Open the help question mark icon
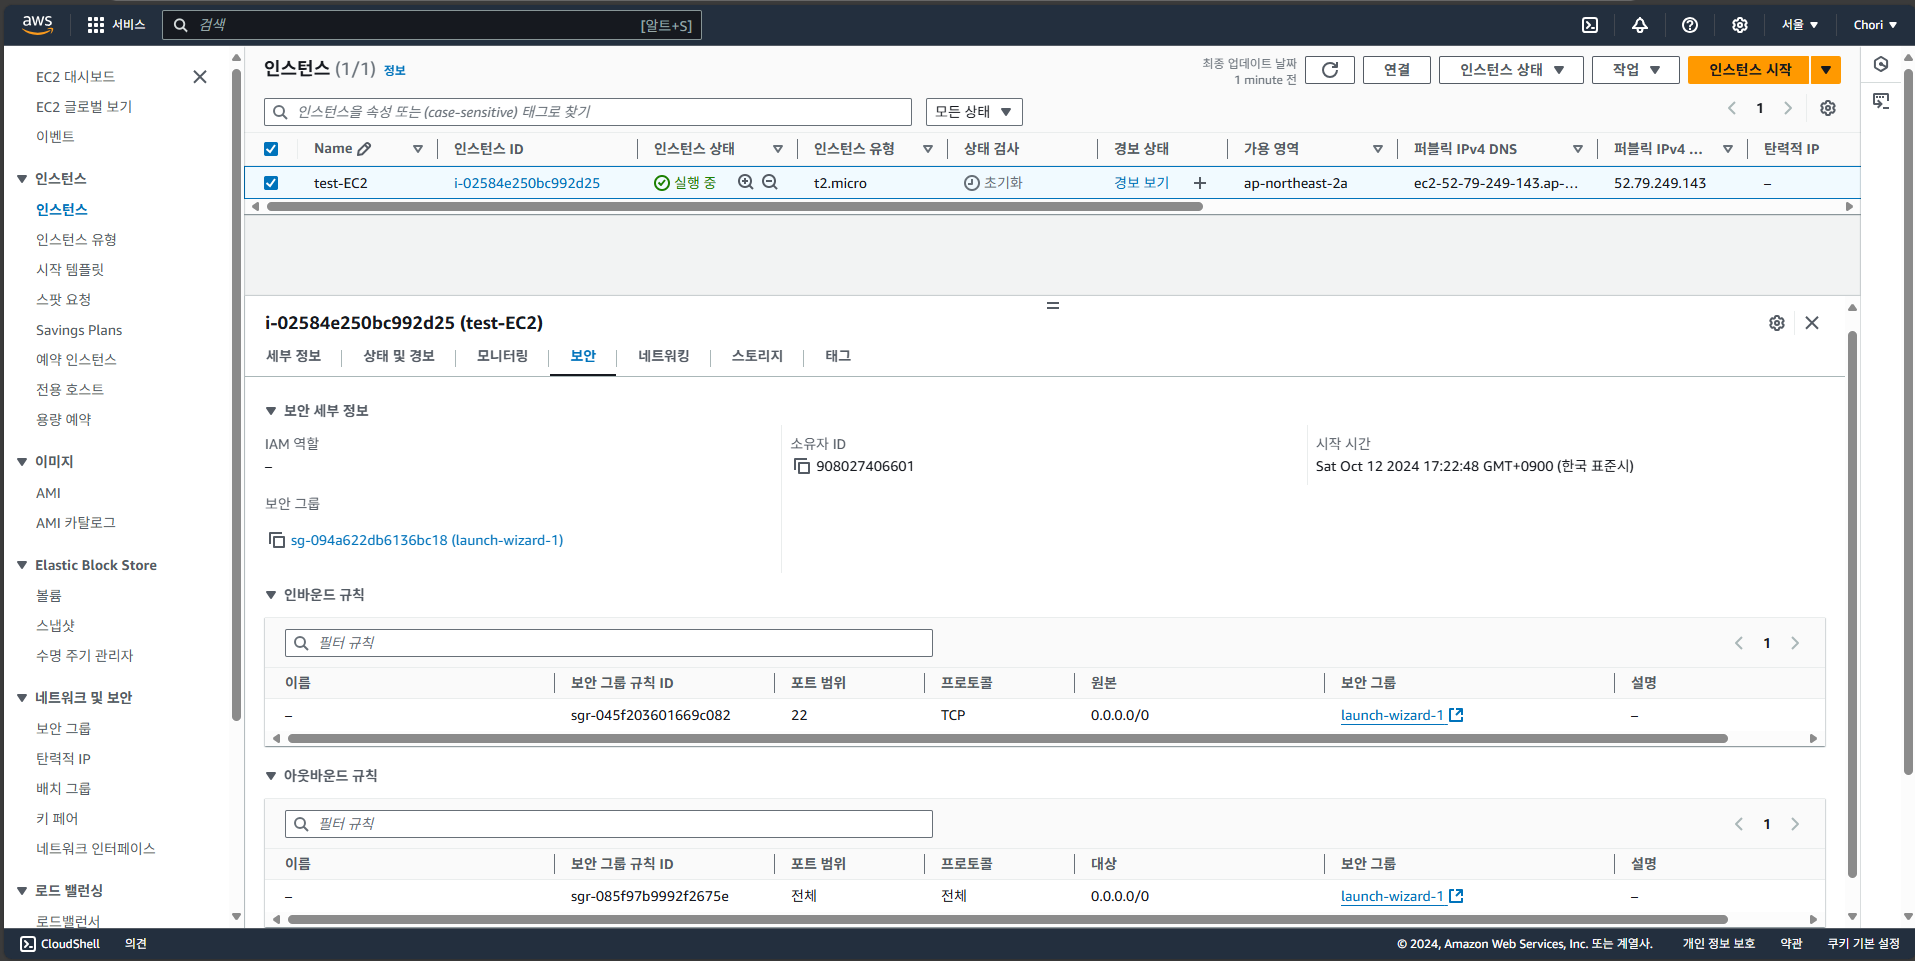 coord(1690,25)
